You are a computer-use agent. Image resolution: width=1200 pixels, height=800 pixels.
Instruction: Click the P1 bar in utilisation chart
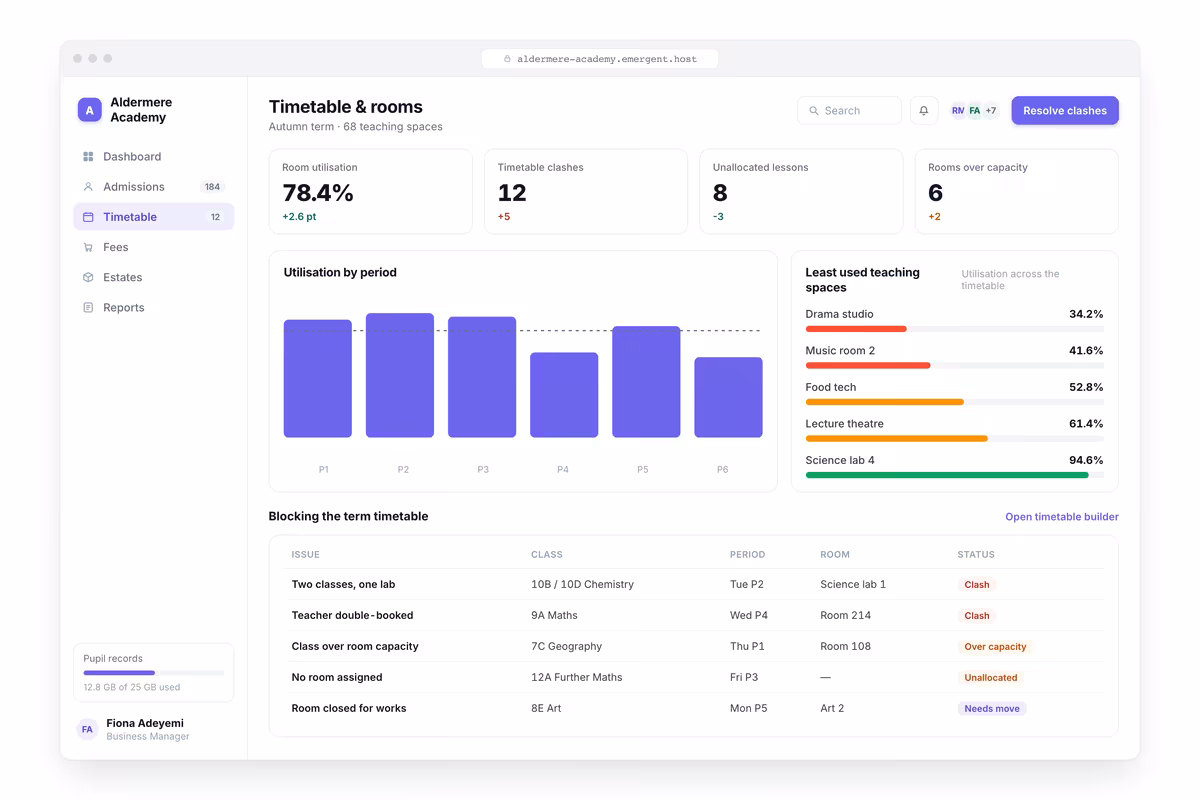(318, 379)
